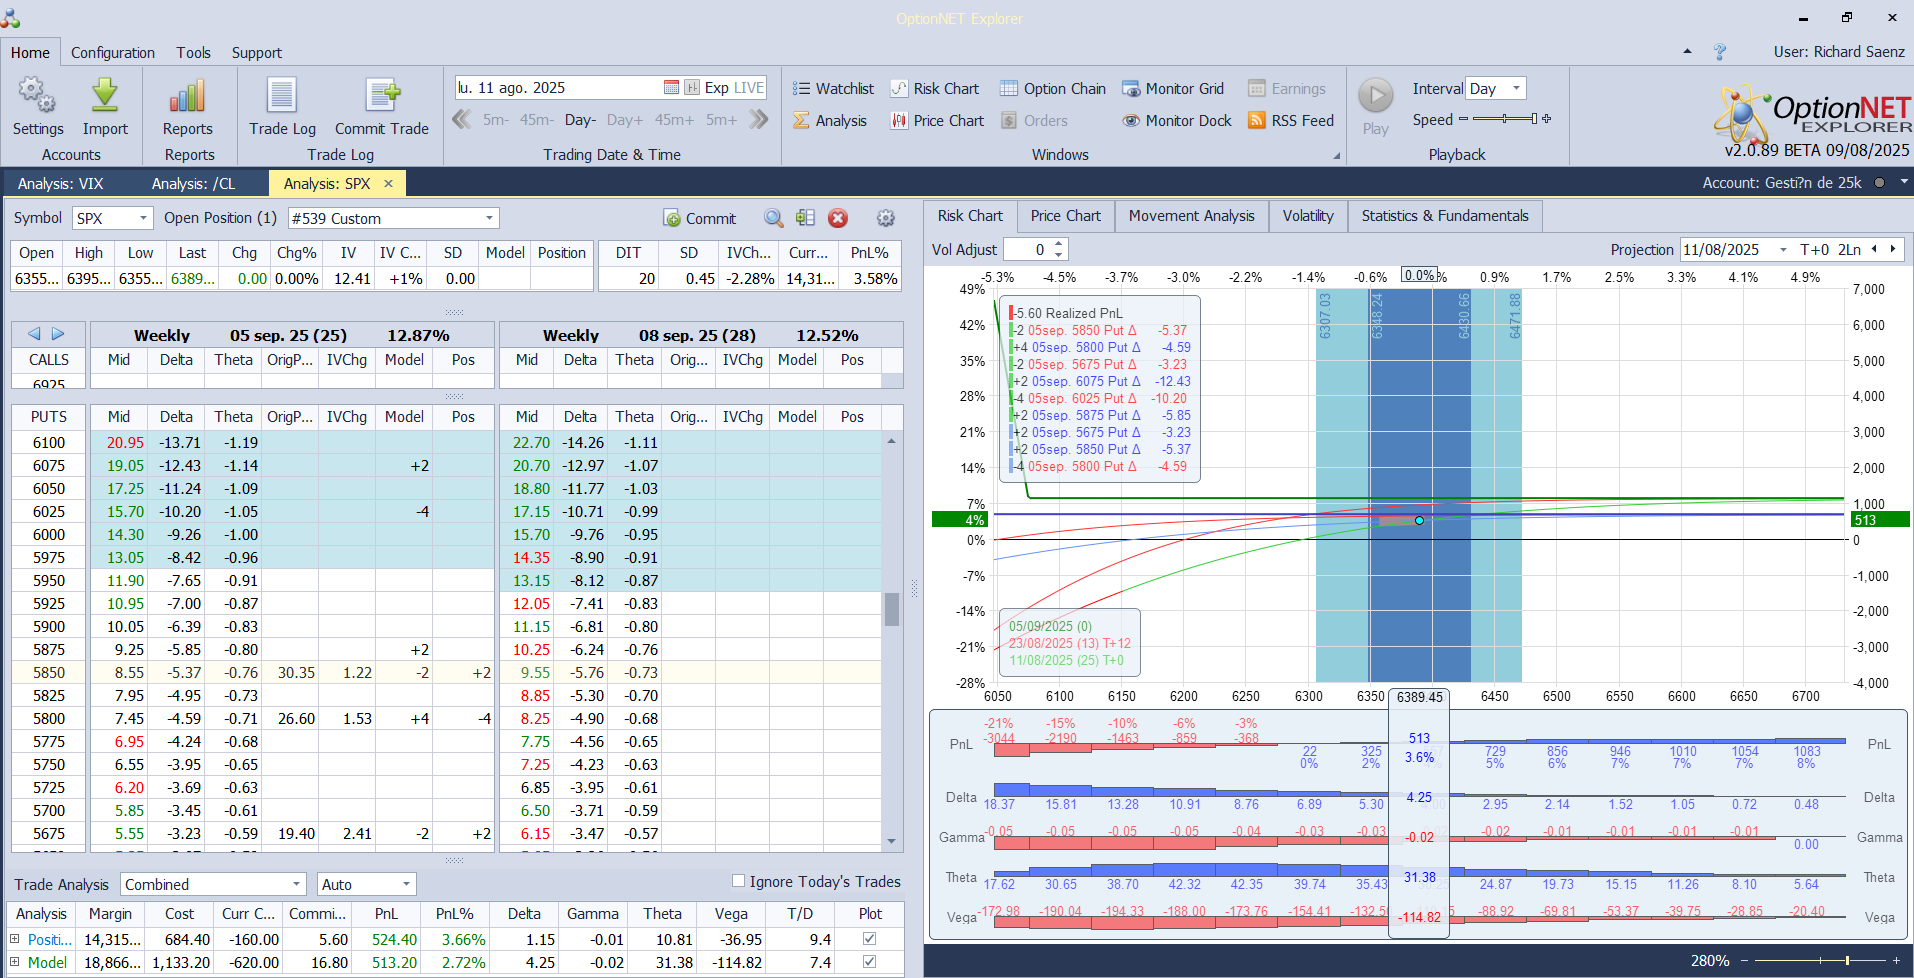
Task: Expand the Model row in analysis grid
Action: click(15, 962)
